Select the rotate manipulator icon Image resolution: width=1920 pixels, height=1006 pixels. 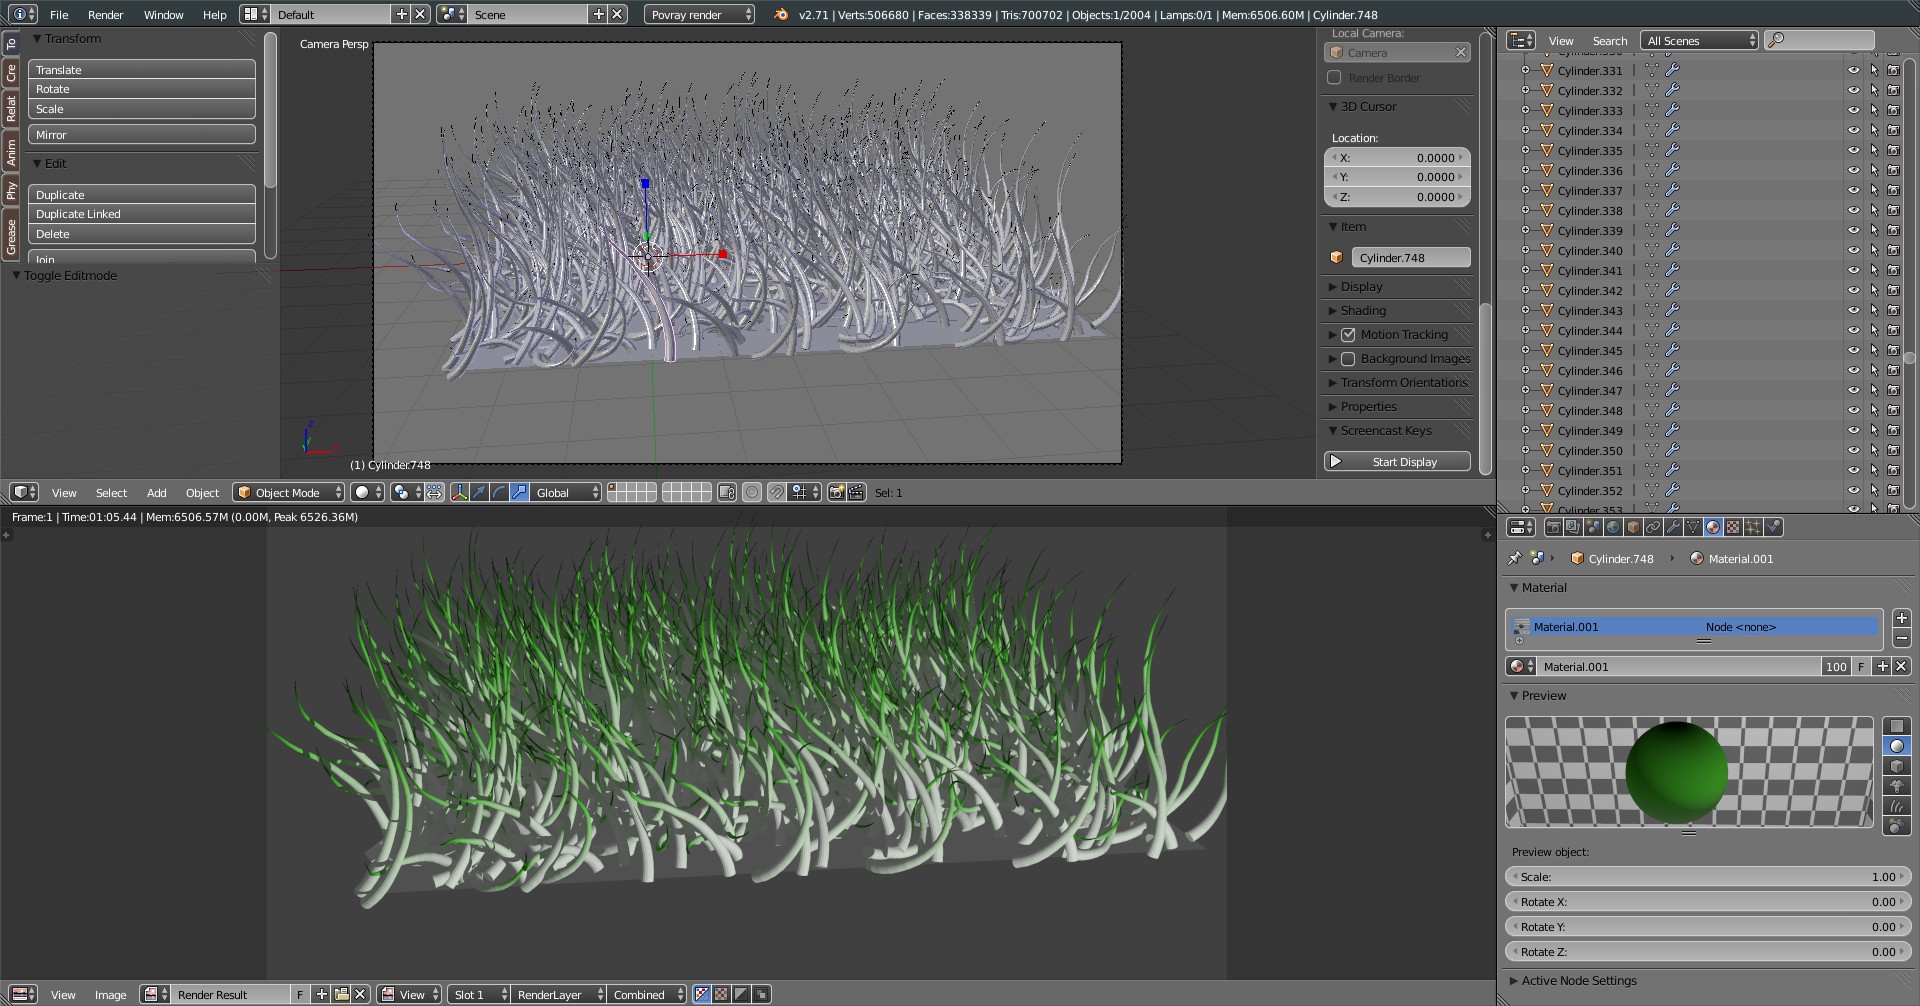pos(499,492)
